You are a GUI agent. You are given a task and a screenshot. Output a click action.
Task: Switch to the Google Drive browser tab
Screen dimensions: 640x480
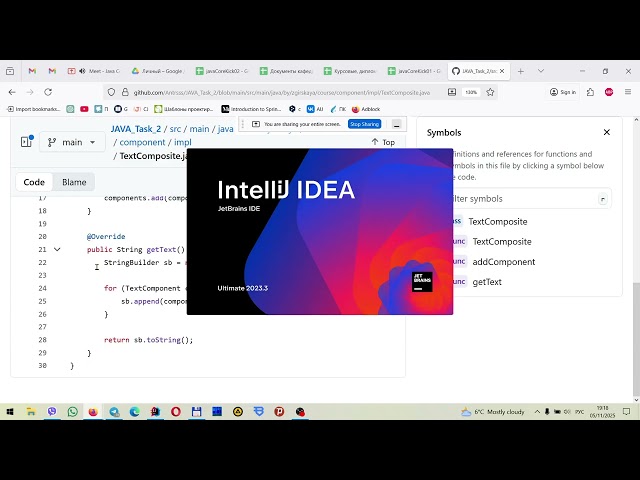point(158,71)
